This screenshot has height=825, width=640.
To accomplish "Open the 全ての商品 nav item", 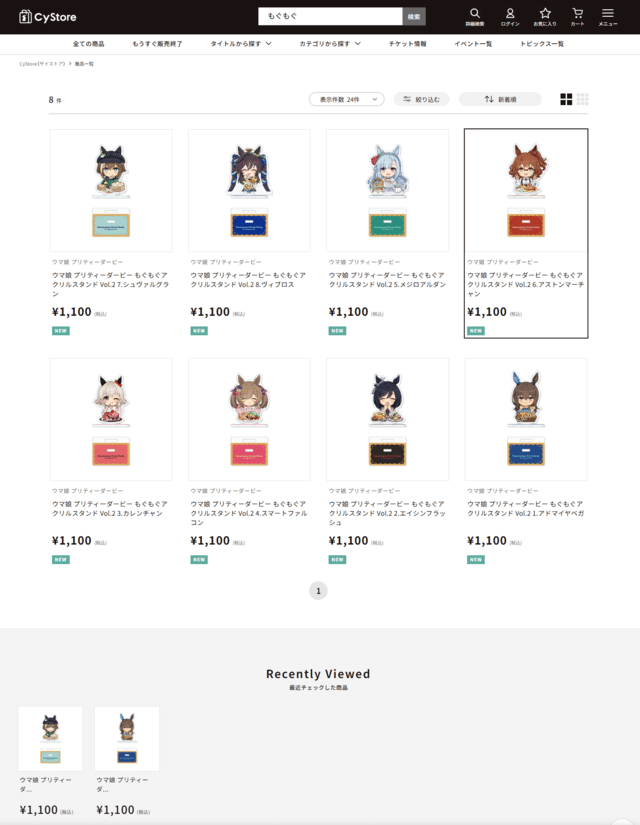I will [88, 44].
